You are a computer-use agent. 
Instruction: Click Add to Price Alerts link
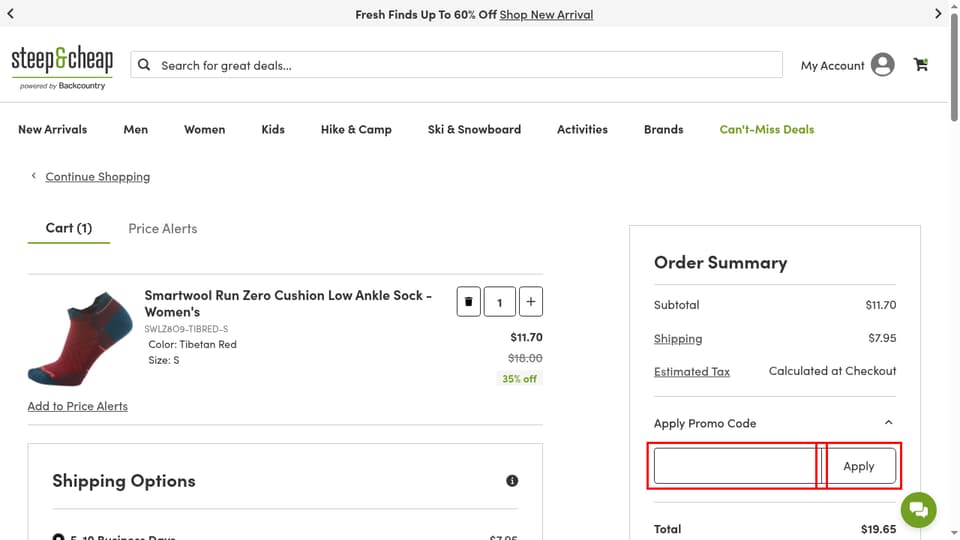tap(78, 406)
